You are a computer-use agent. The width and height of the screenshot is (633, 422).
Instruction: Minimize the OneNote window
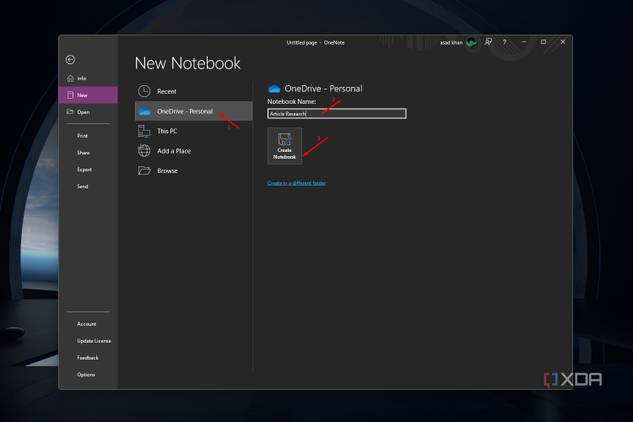pyautogui.click(x=524, y=42)
